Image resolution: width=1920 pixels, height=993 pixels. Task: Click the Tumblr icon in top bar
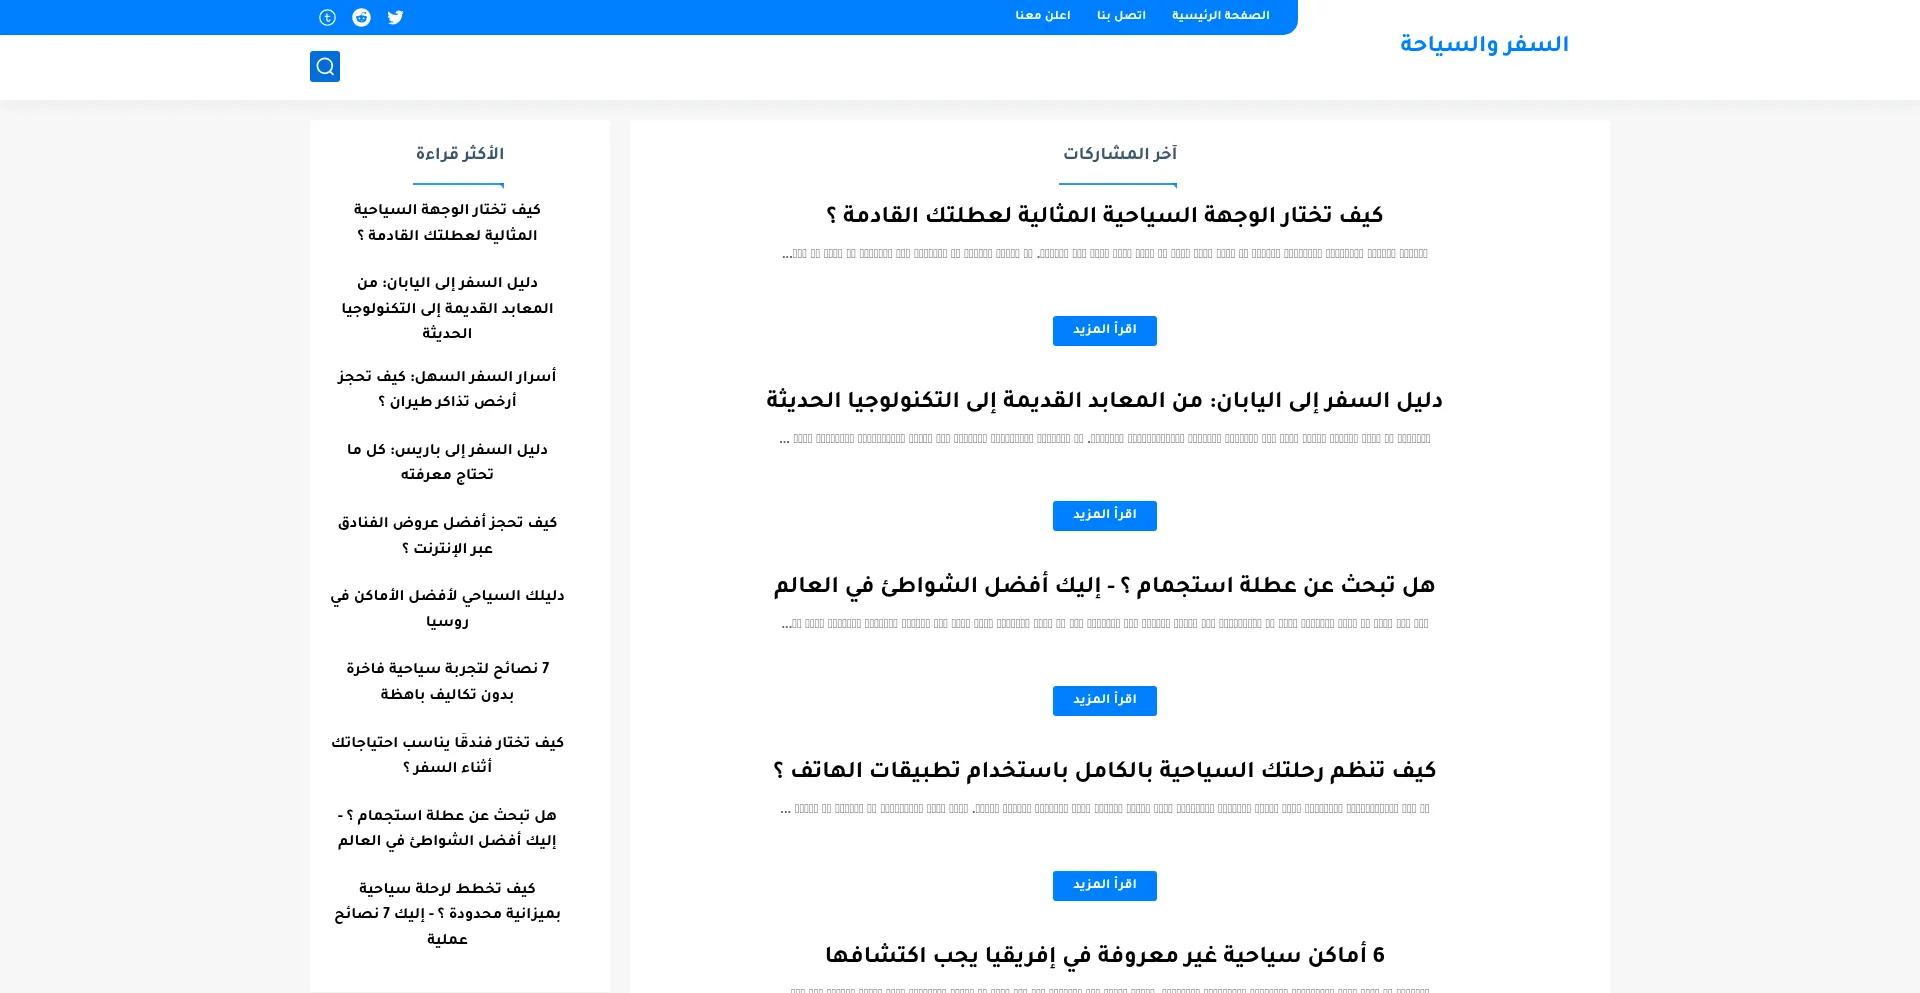(327, 17)
